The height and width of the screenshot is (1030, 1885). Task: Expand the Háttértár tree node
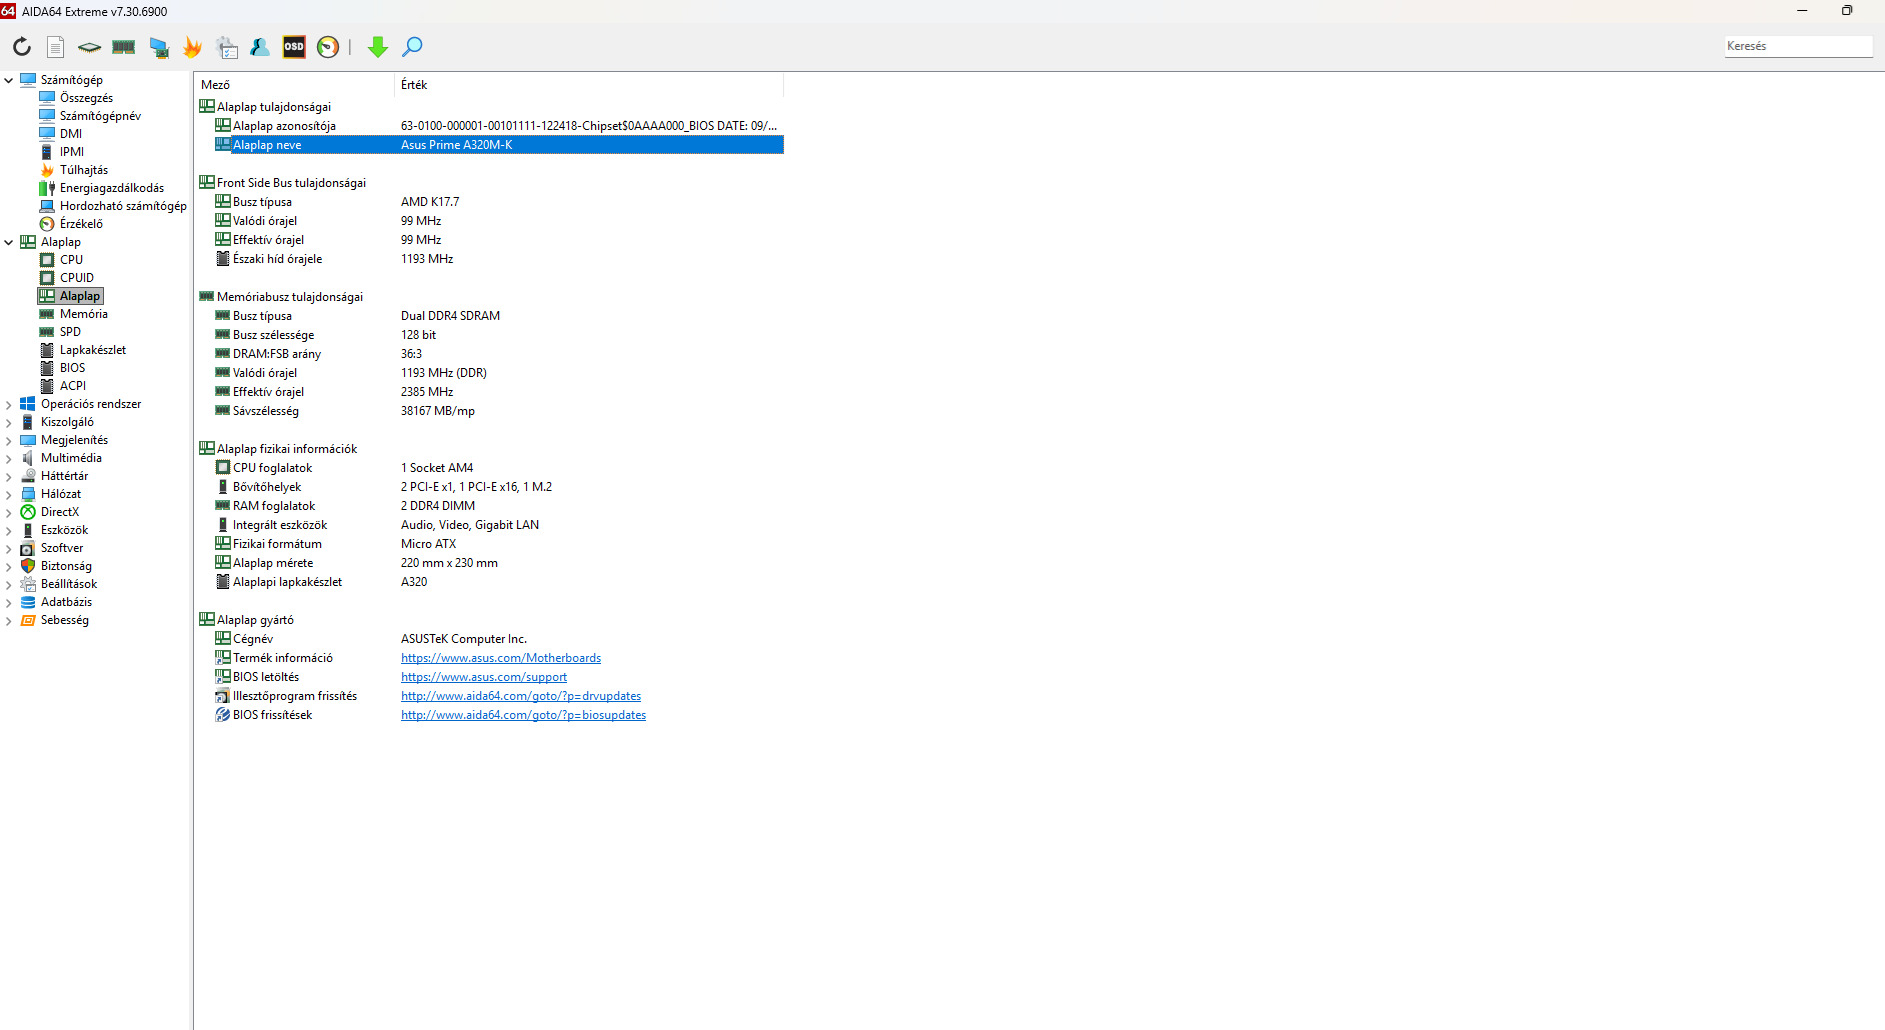9,476
